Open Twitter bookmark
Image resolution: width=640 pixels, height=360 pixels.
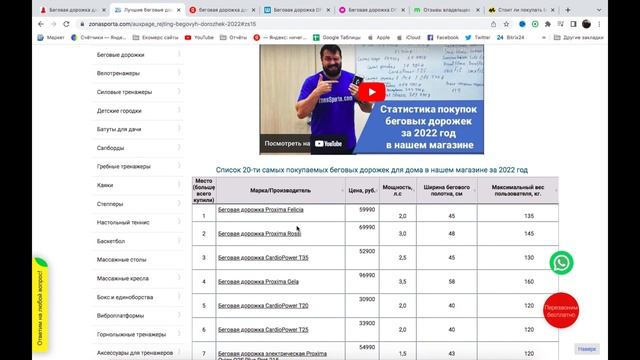coord(478,37)
